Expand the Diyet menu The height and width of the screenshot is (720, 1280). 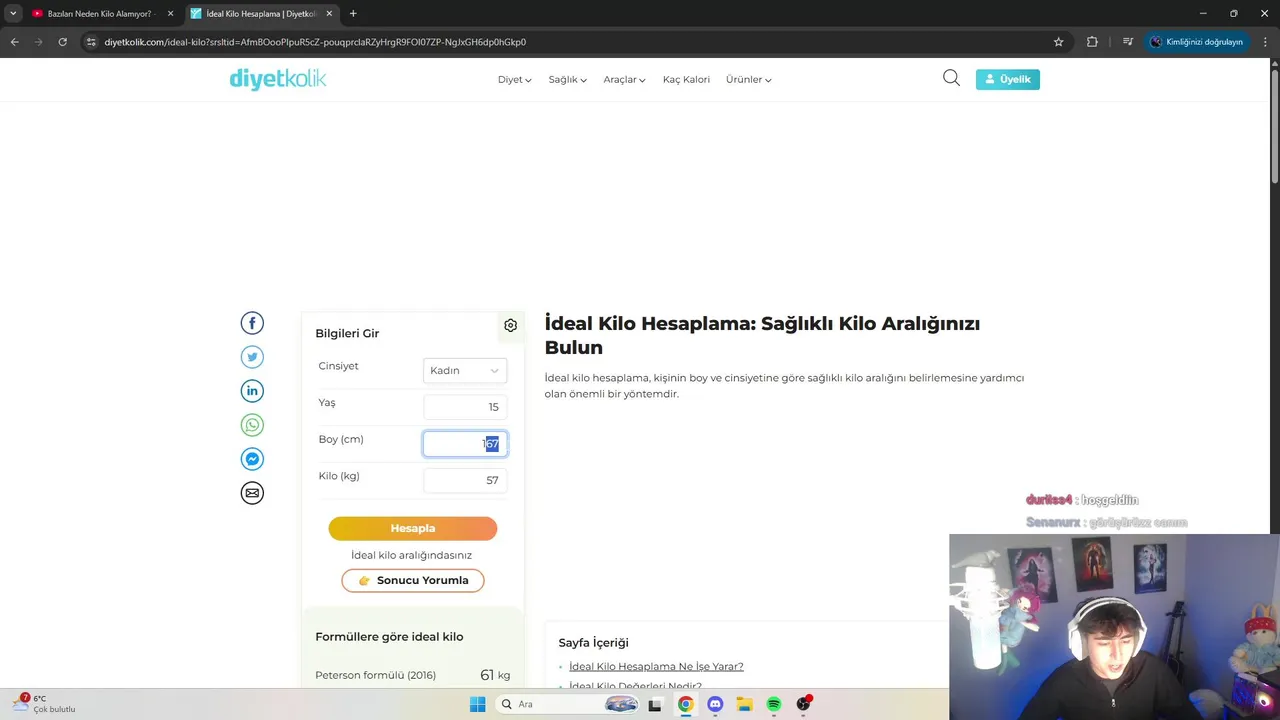pos(514,79)
